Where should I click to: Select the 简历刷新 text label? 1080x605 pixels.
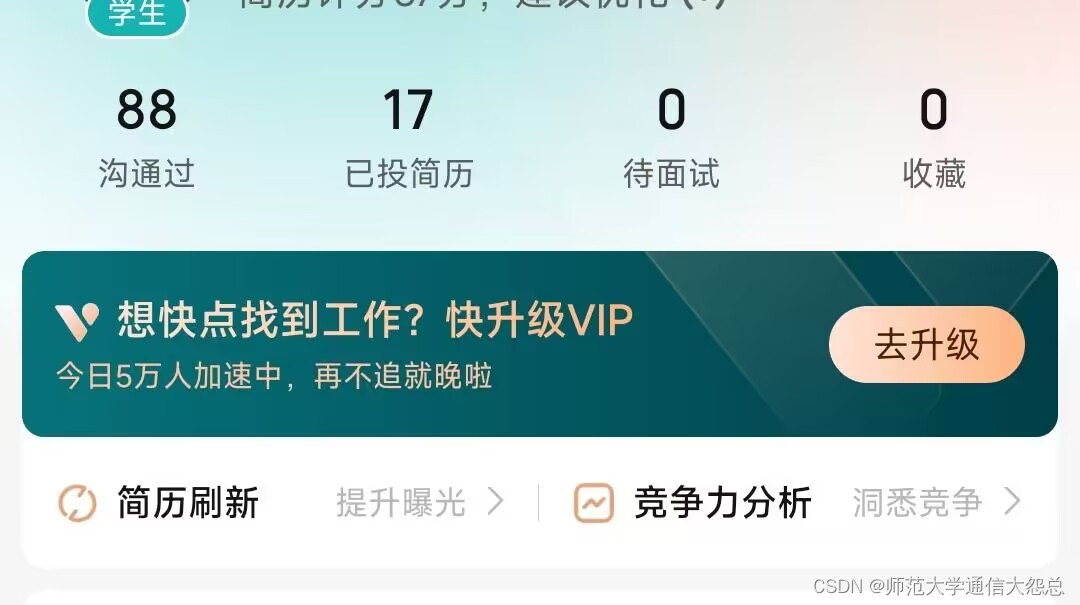click(x=188, y=503)
